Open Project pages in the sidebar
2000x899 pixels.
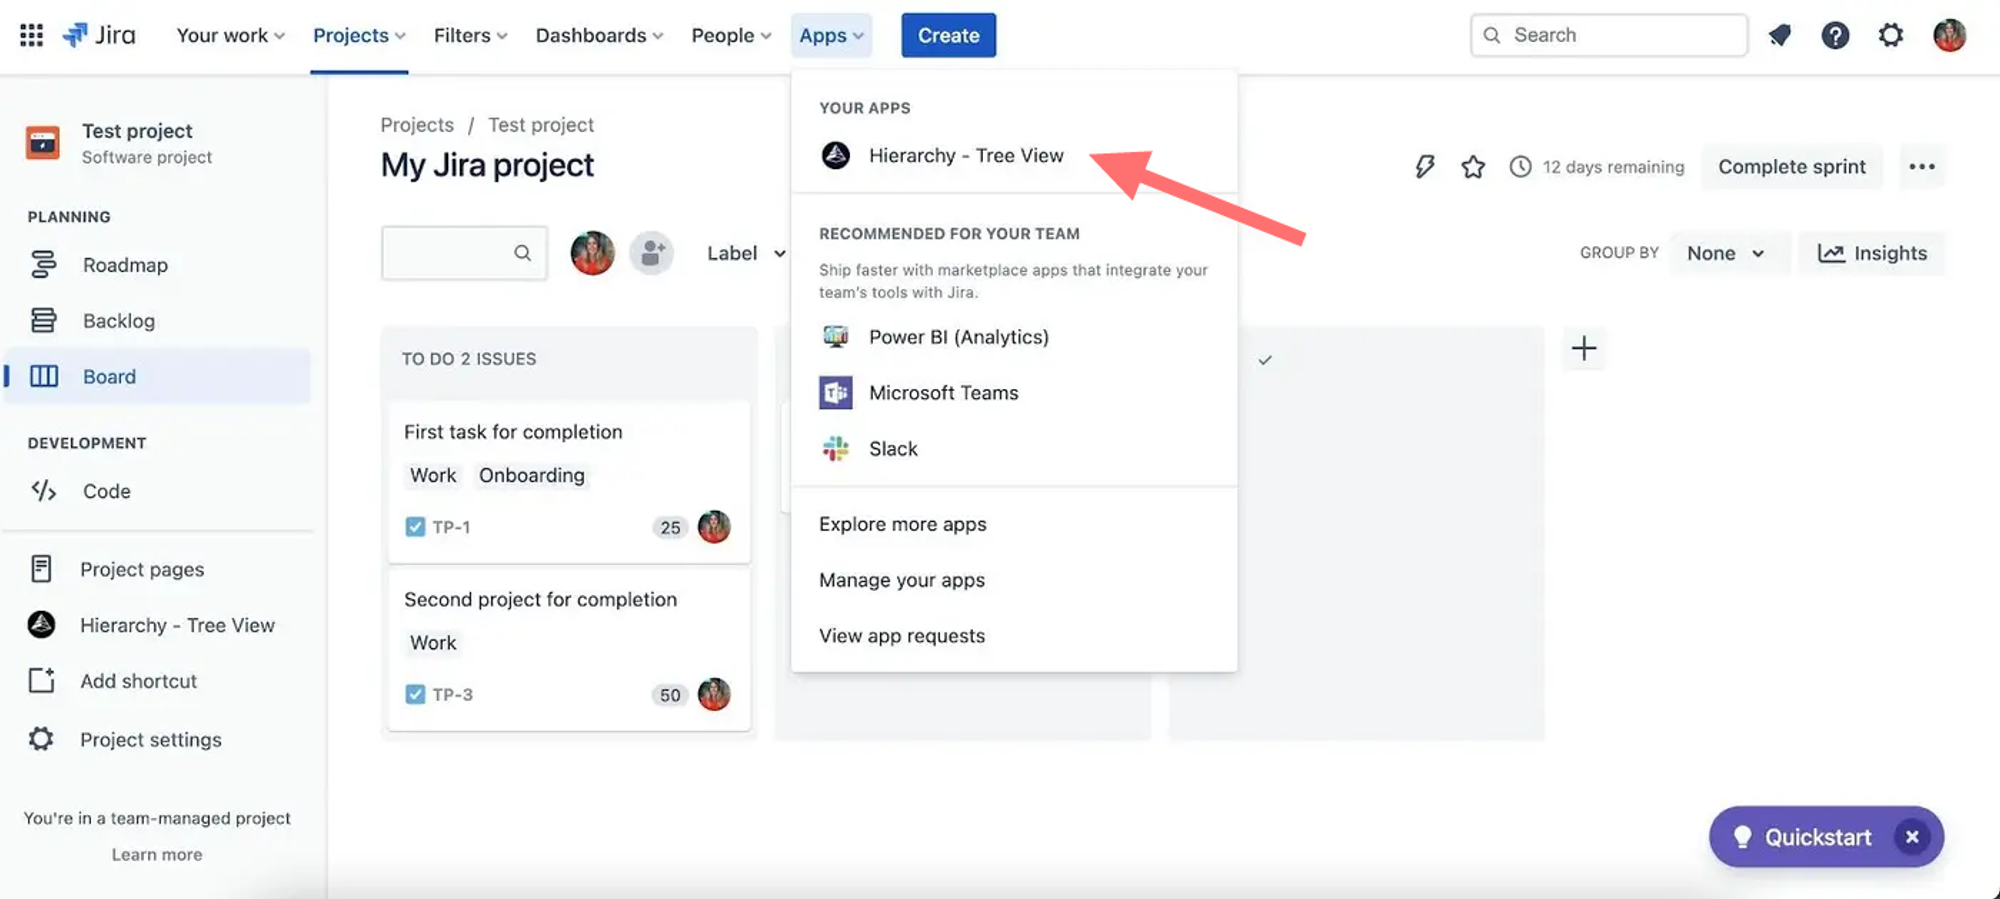pyautogui.click(x=158, y=569)
